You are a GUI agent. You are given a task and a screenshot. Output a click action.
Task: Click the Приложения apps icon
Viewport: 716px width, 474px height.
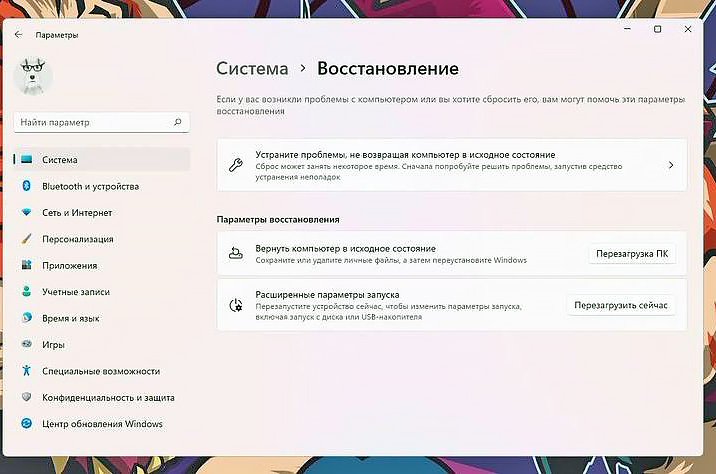[x=26, y=265]
